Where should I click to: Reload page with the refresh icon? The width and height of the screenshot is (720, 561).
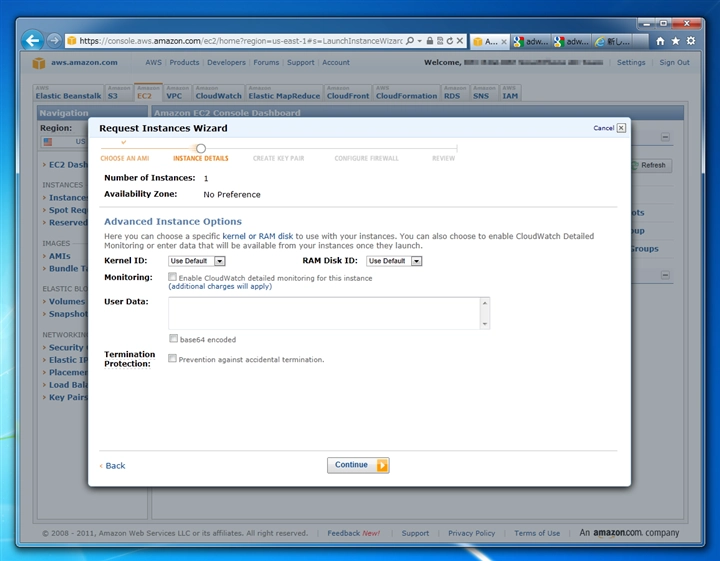pos(450,41)
